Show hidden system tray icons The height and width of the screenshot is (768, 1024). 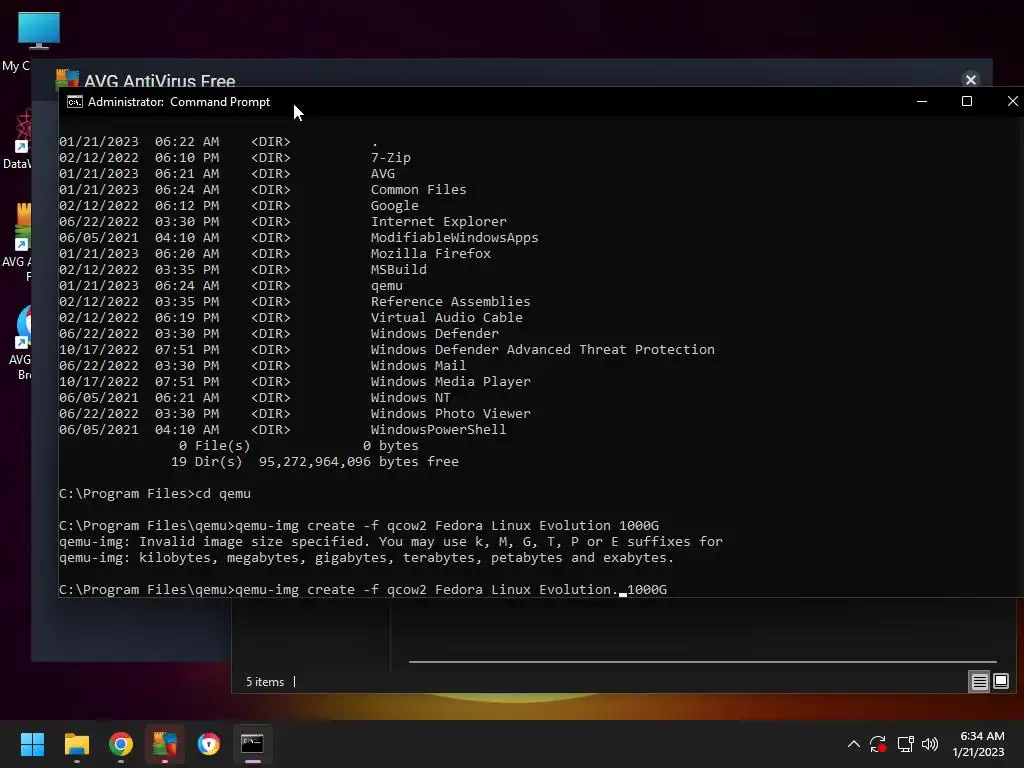click(x=854, y=744)
